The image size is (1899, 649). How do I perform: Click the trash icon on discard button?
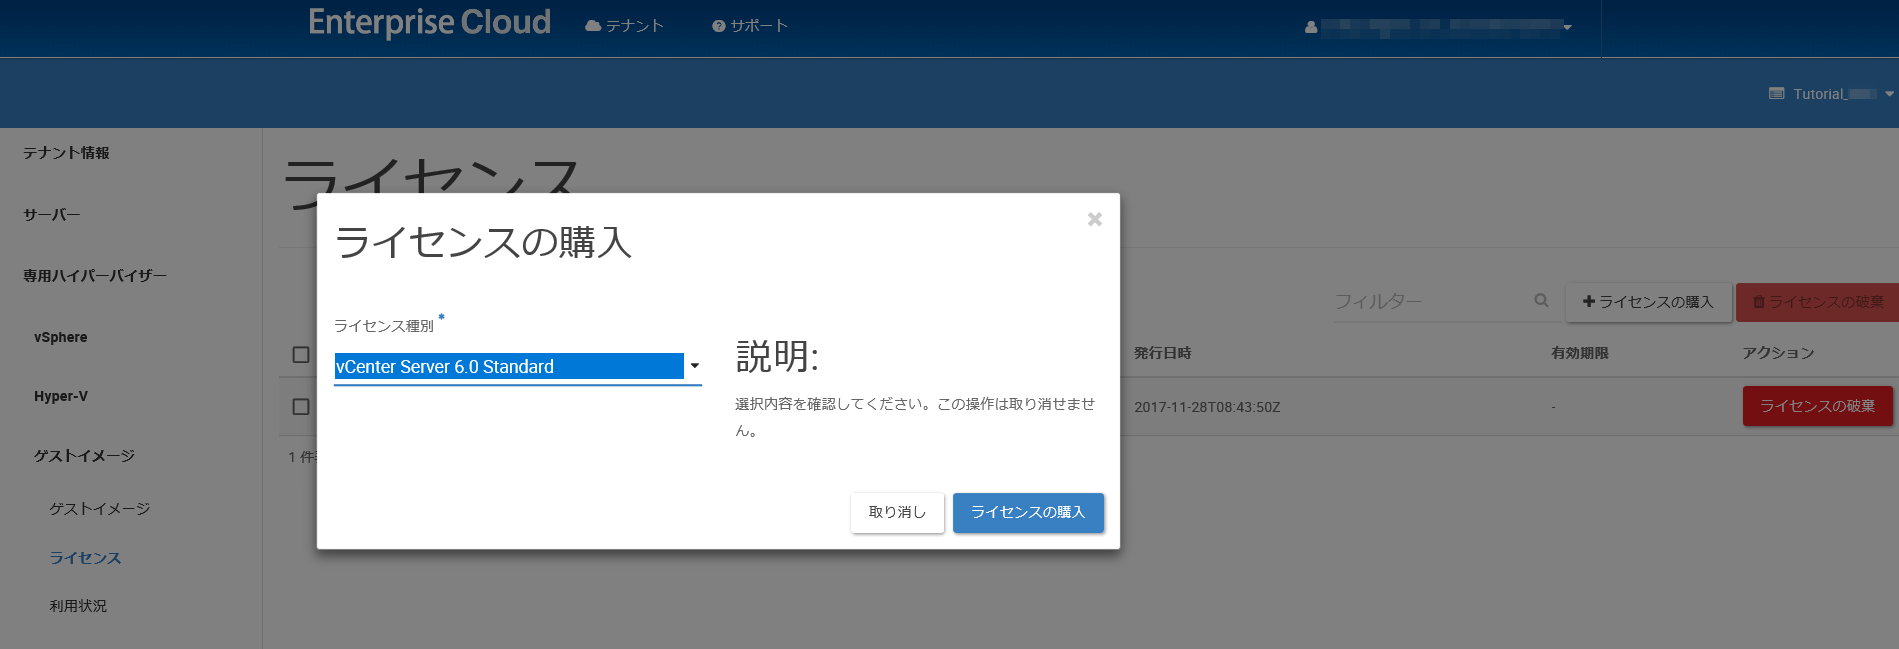[1759, 302]
